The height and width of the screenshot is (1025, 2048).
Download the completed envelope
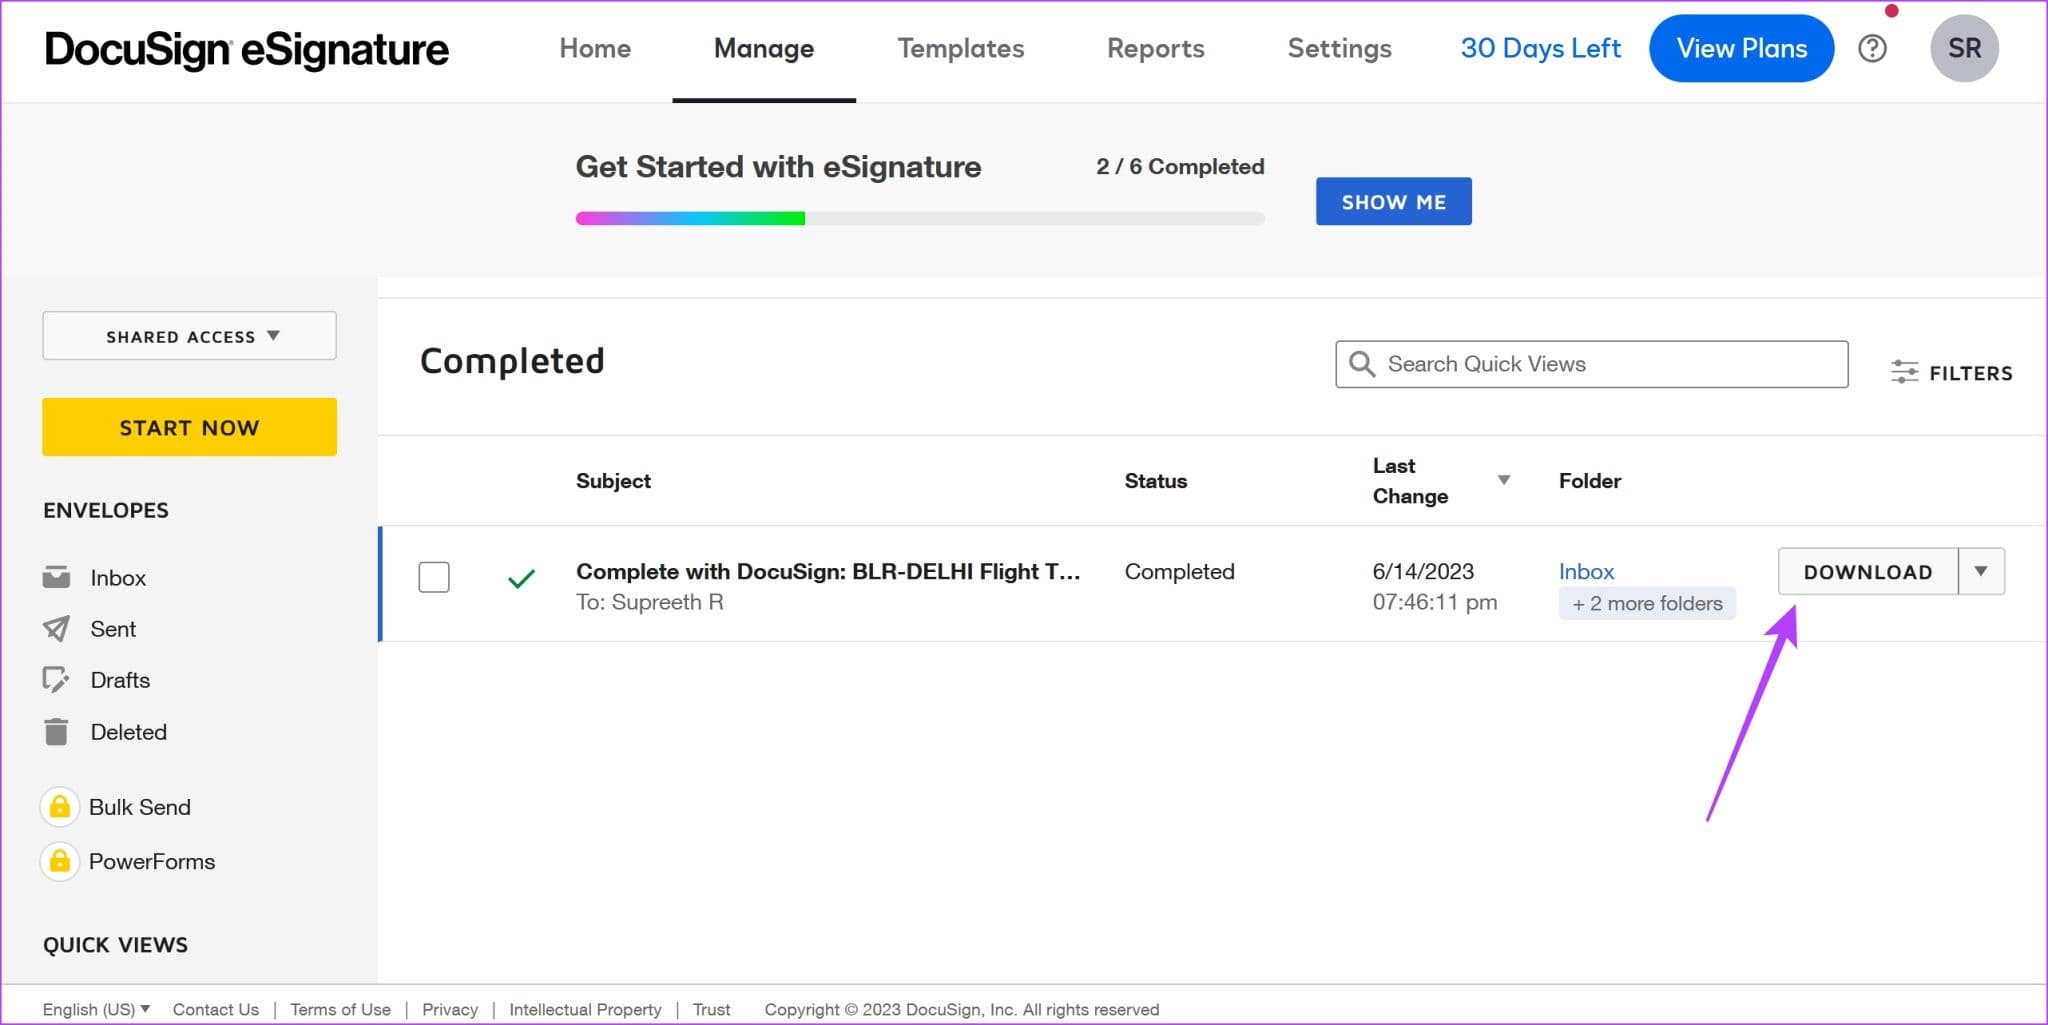(1868, 571)
